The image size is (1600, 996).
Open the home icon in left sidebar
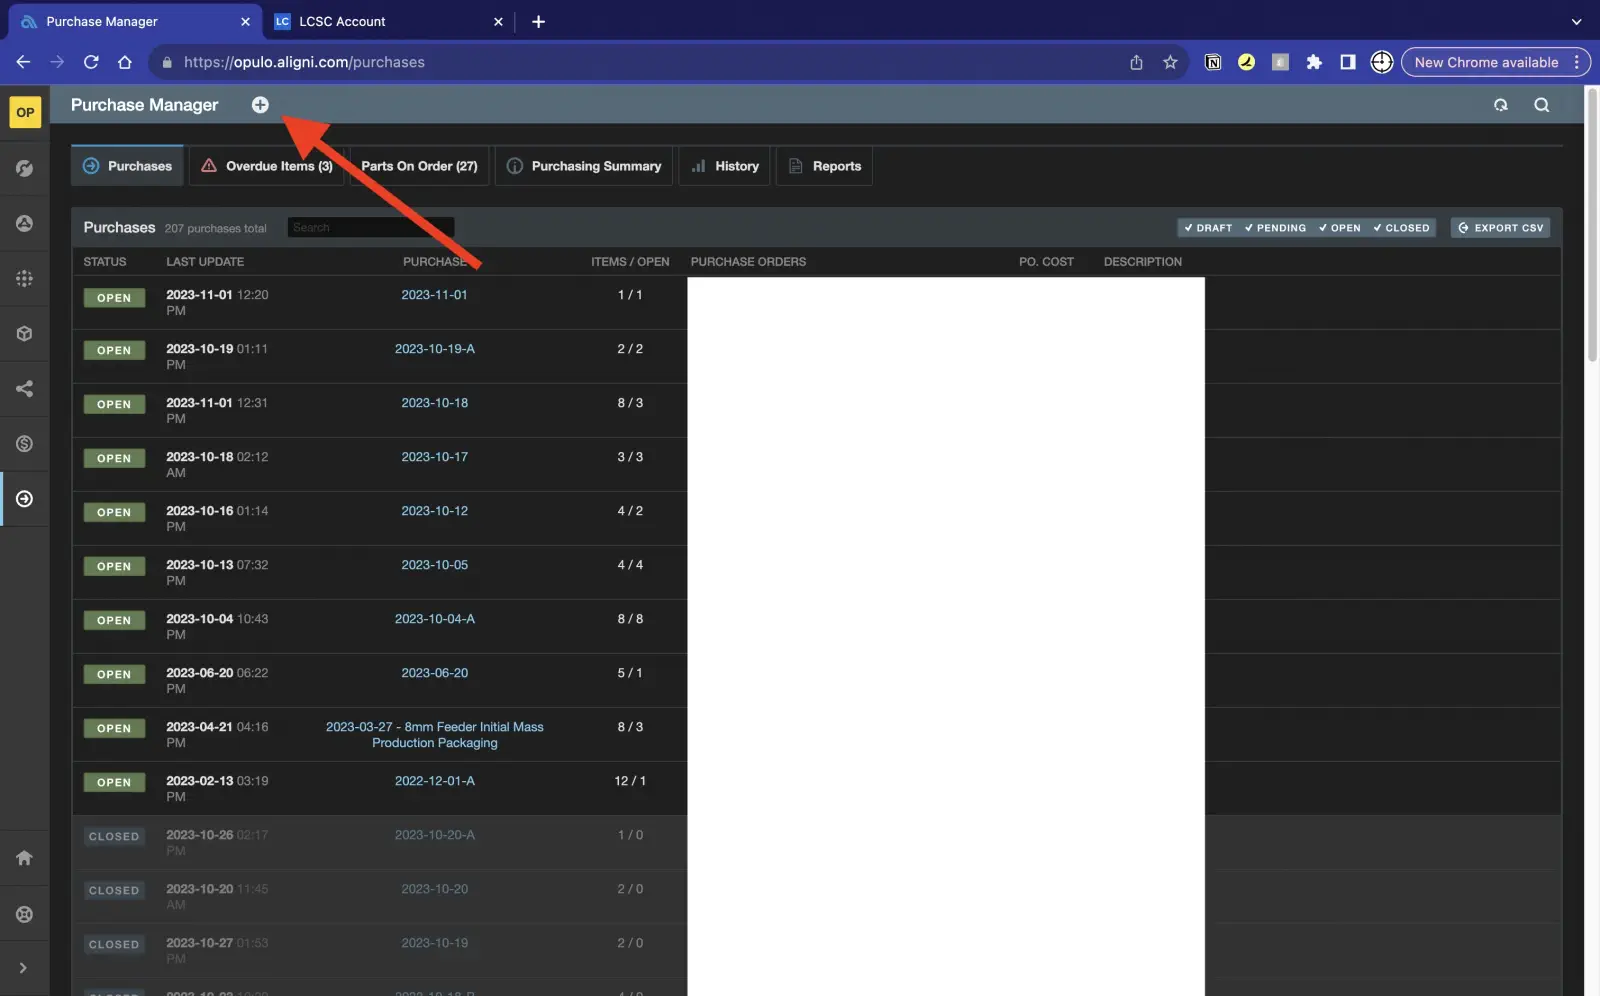click(x=24, y=858)
